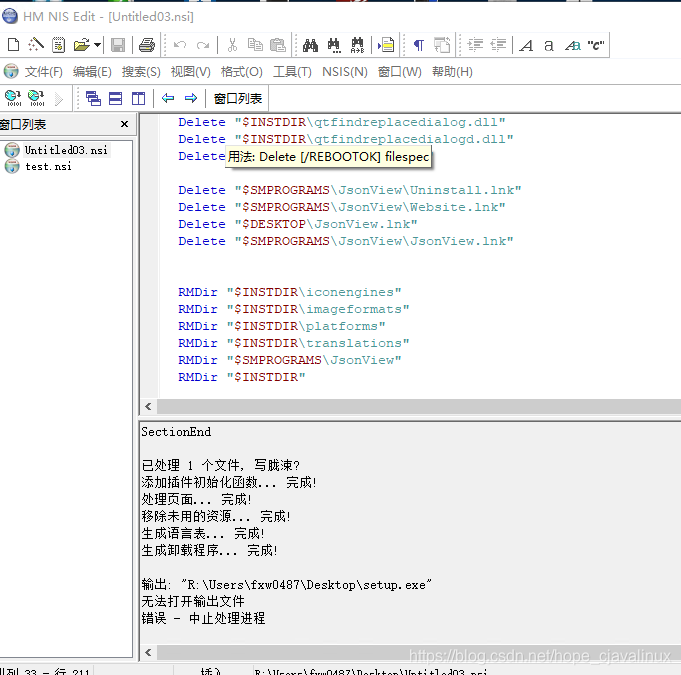Open the 文件(F) menu
681x675 pixels.
click(43, 72)
